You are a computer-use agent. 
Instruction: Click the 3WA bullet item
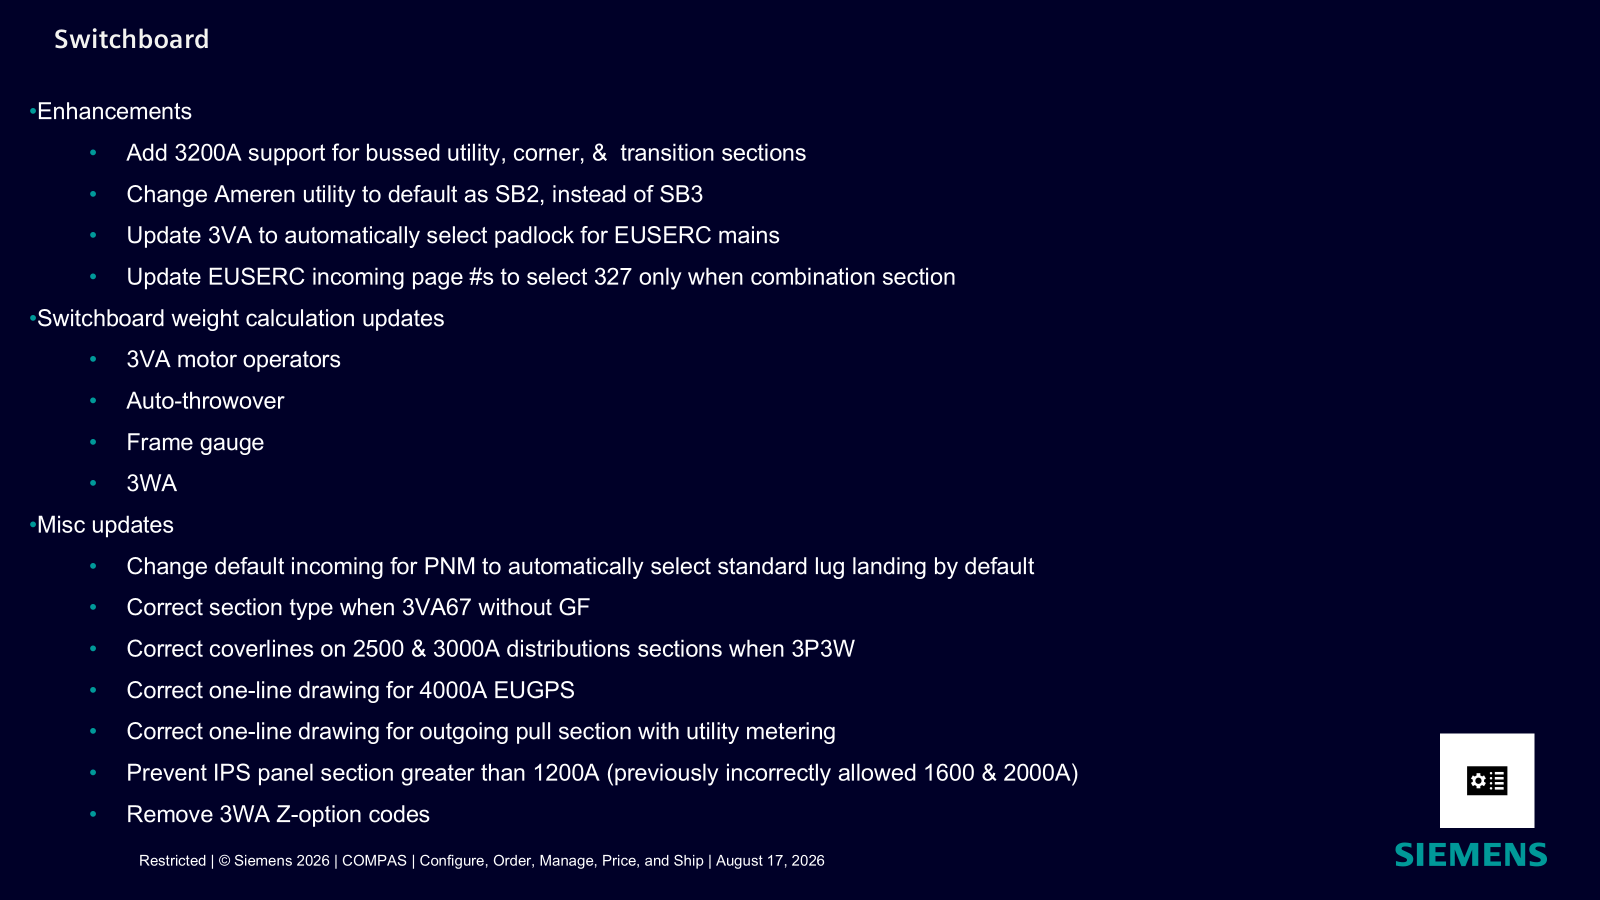[x=151, y=483]
